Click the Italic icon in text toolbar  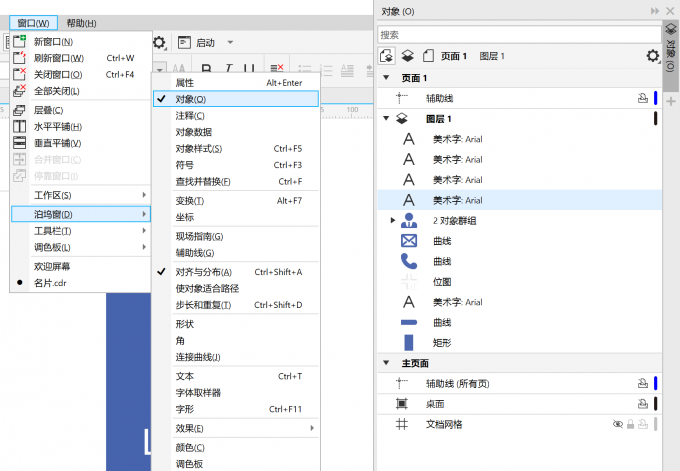229,69
